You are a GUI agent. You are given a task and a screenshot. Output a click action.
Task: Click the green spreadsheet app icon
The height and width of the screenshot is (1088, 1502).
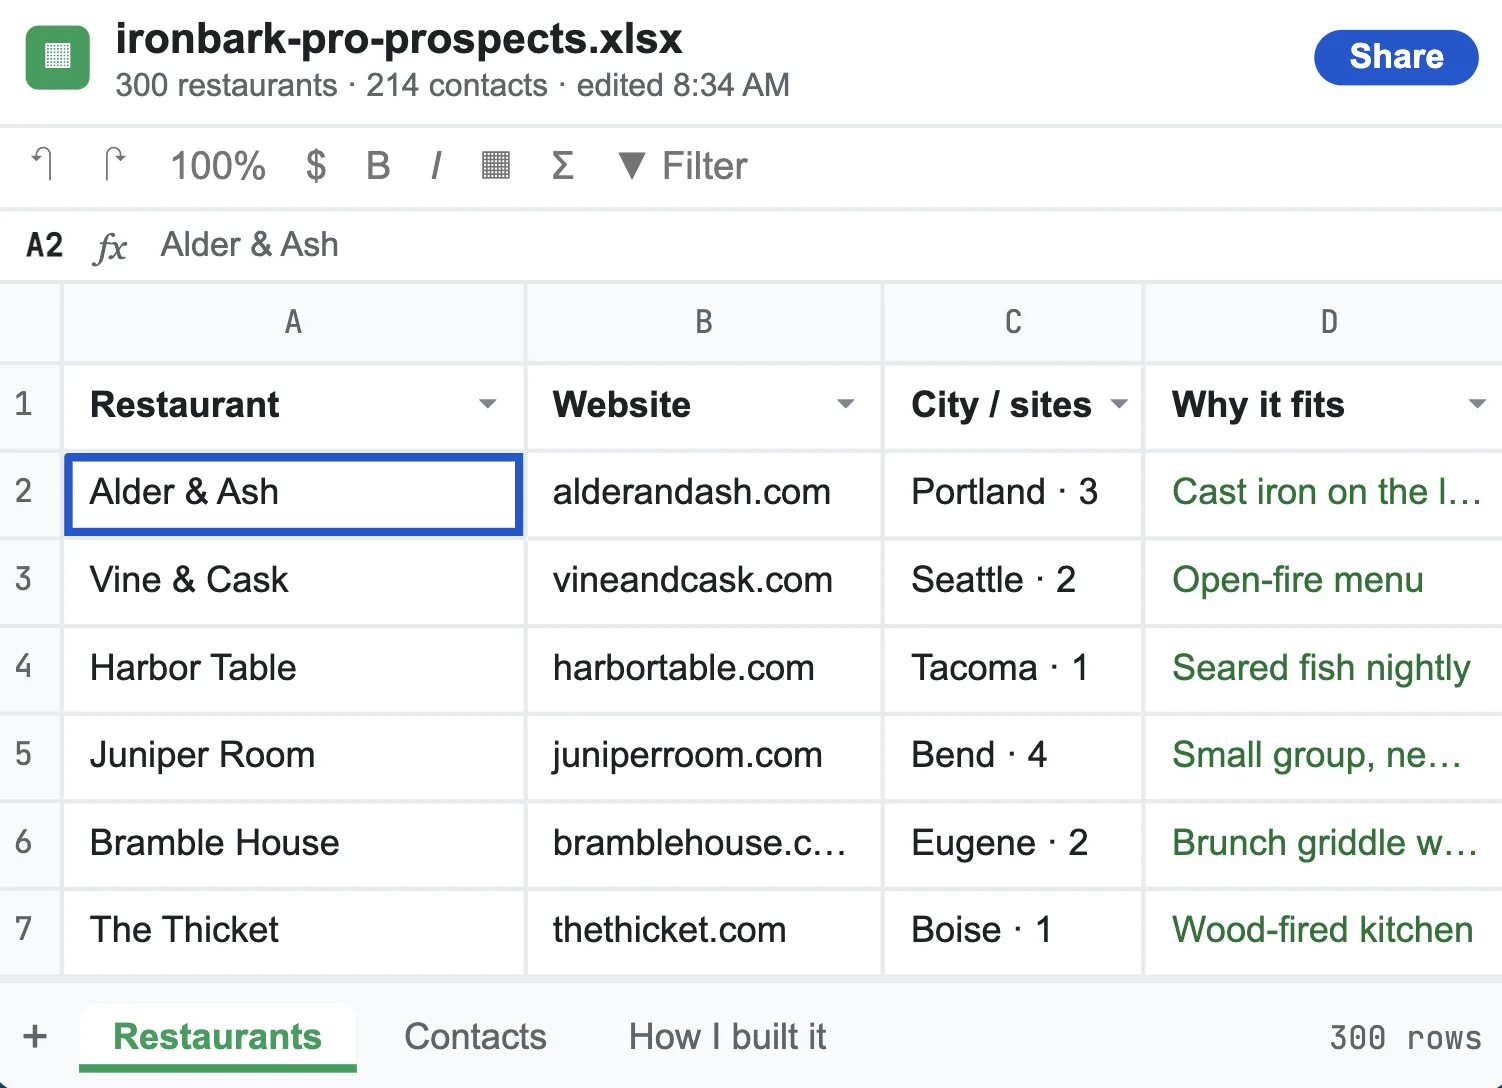point(57,57)
